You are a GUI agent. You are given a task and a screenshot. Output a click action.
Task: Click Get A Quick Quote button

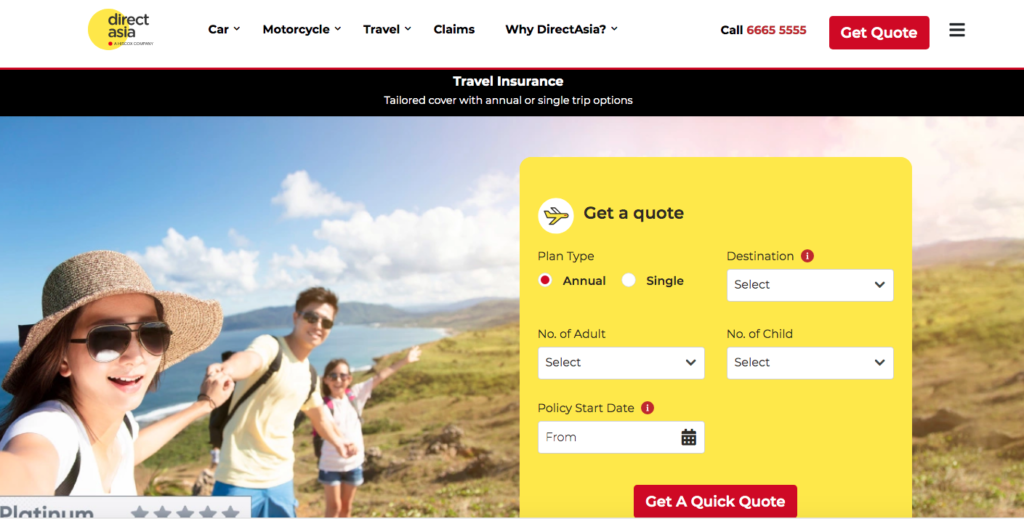click(x=715, y=501)
